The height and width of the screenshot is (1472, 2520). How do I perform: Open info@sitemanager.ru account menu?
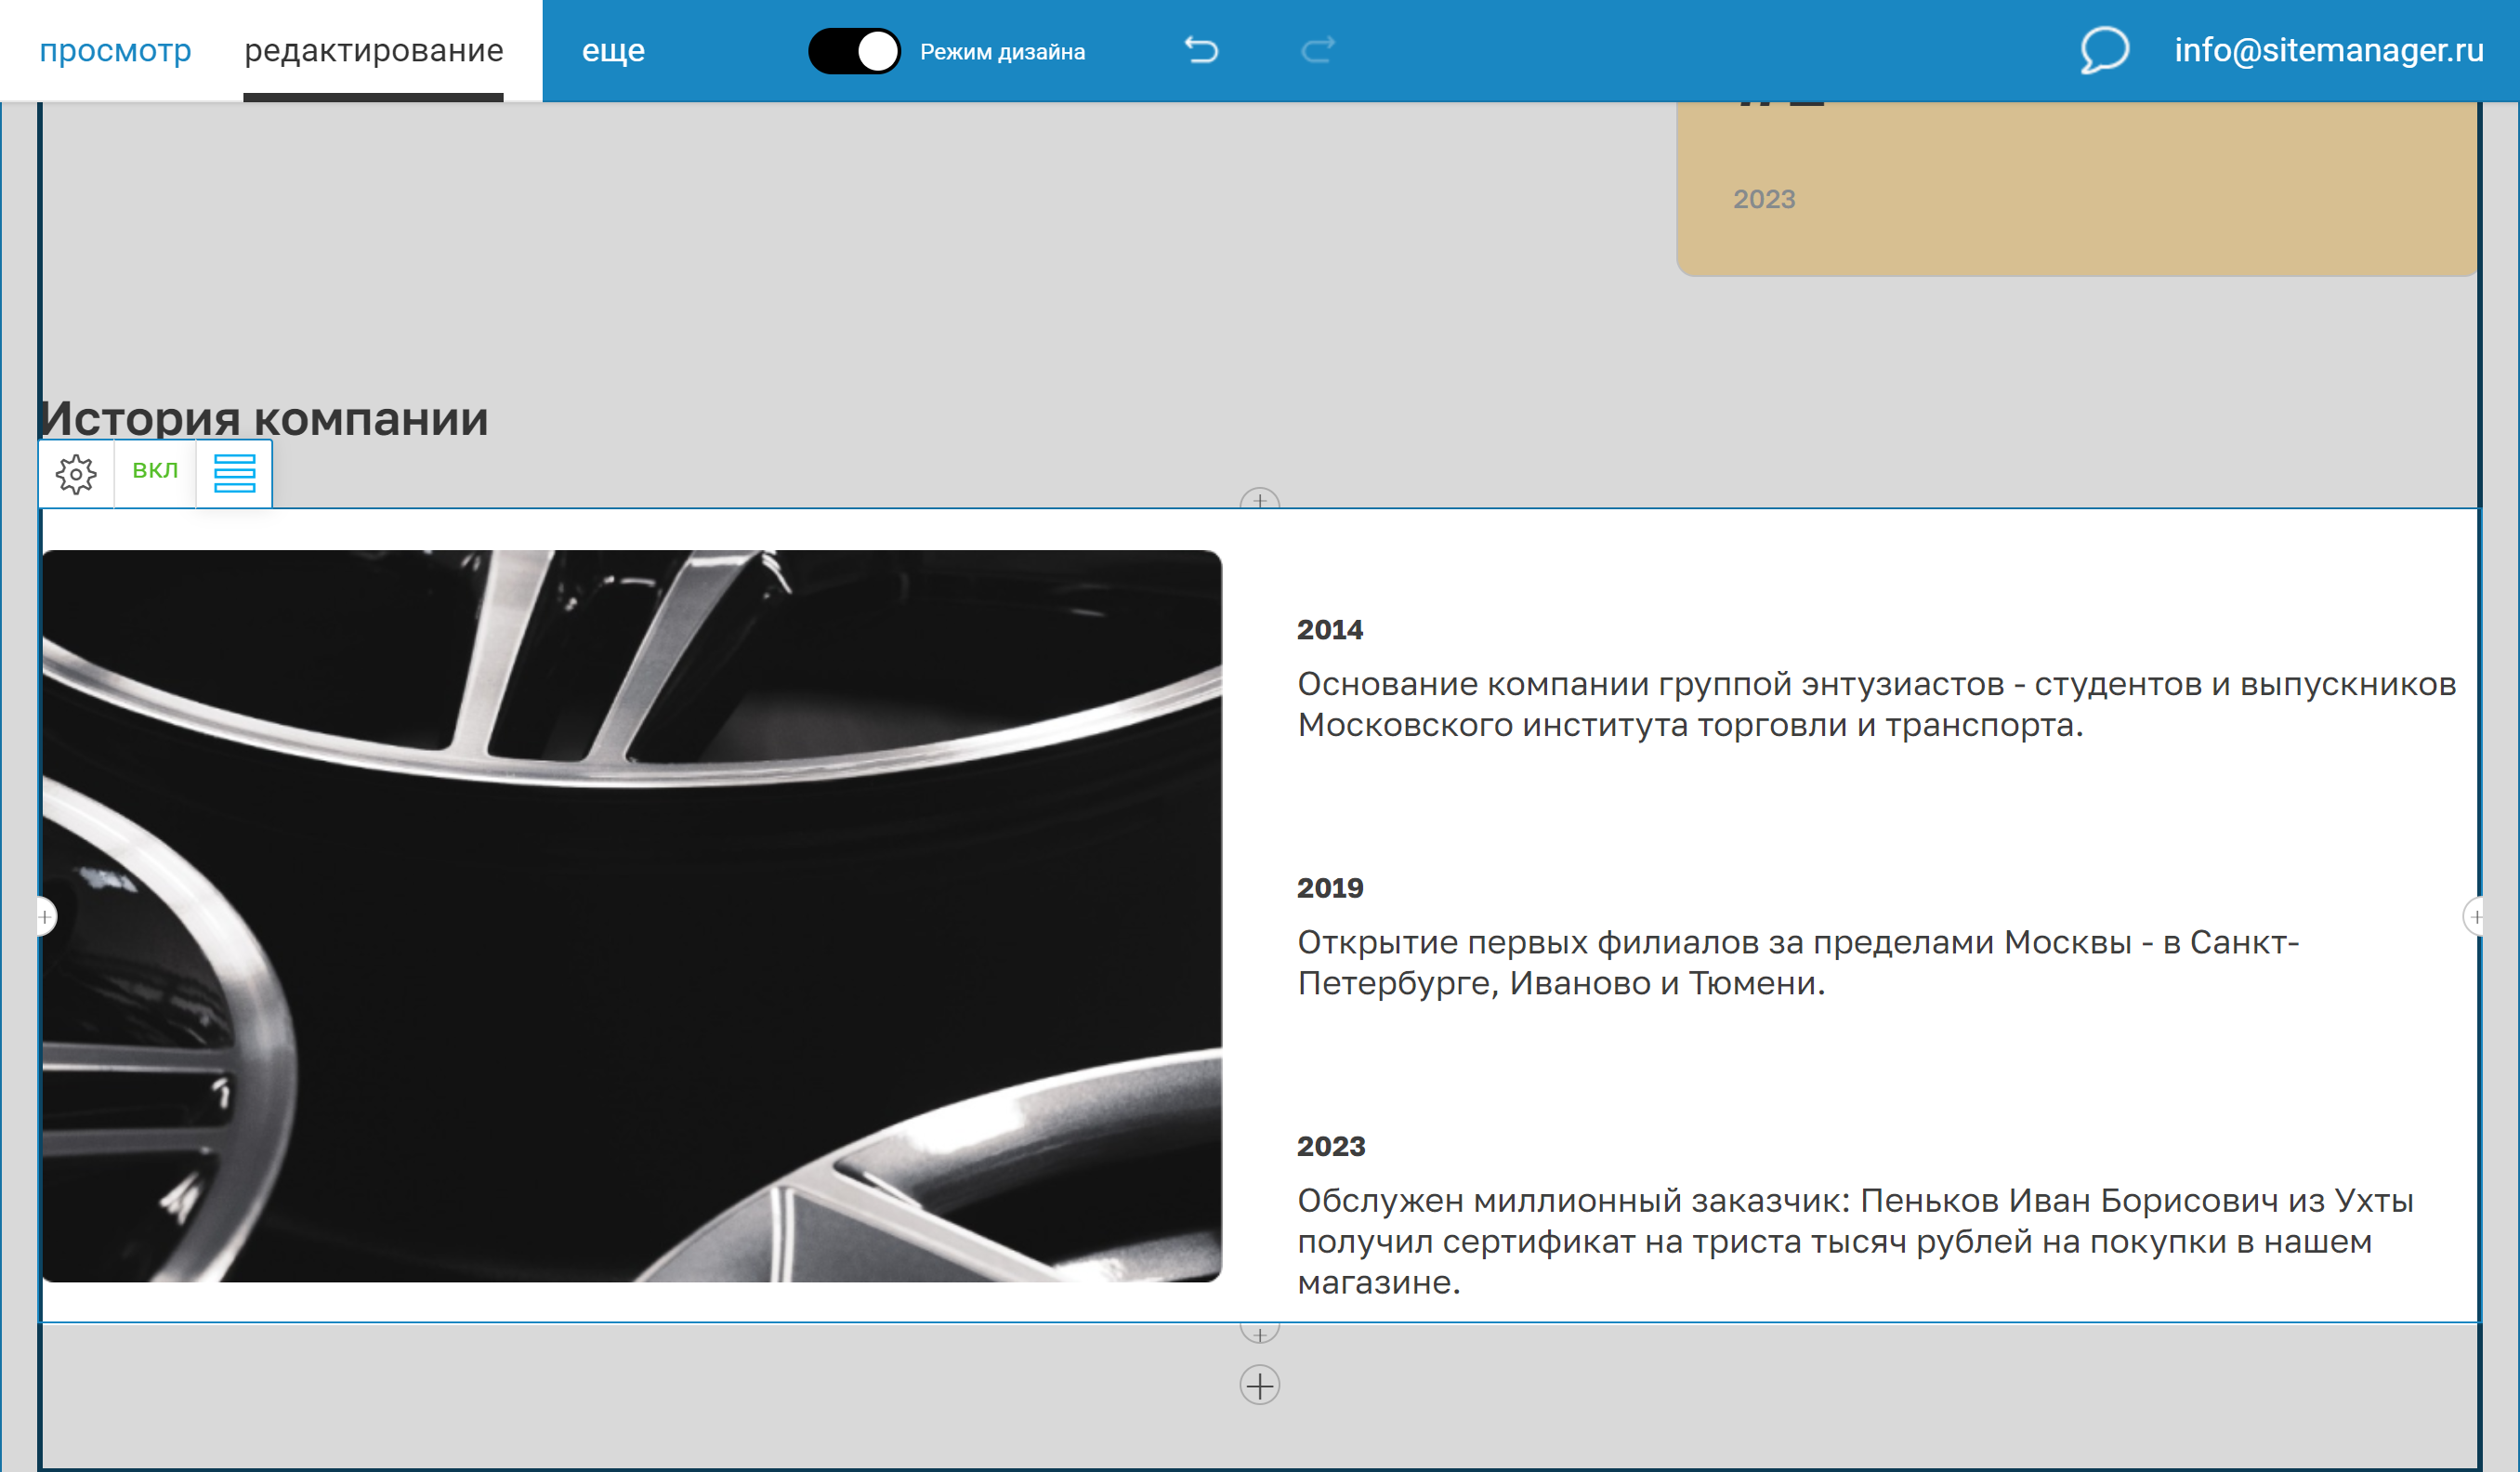tap(2328, 50)
